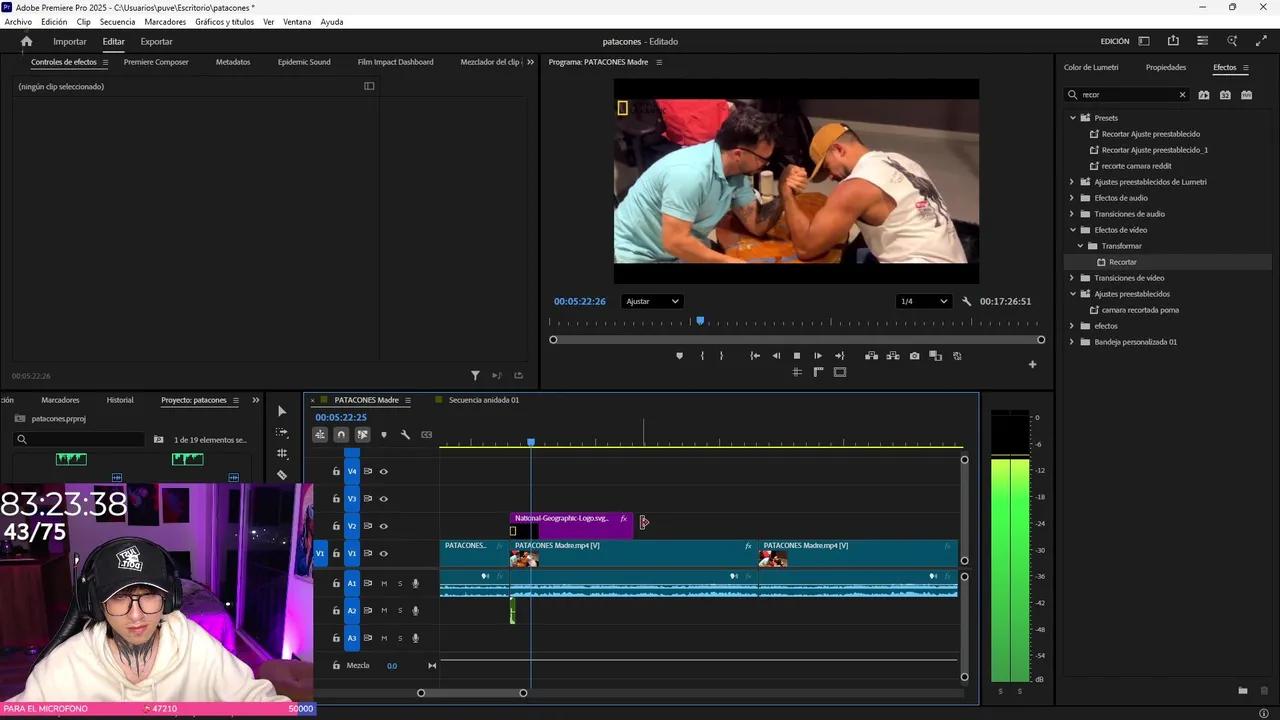1280x720 pixels.
Task: Select the Razor tool
Action: click(x=282, y=475)
